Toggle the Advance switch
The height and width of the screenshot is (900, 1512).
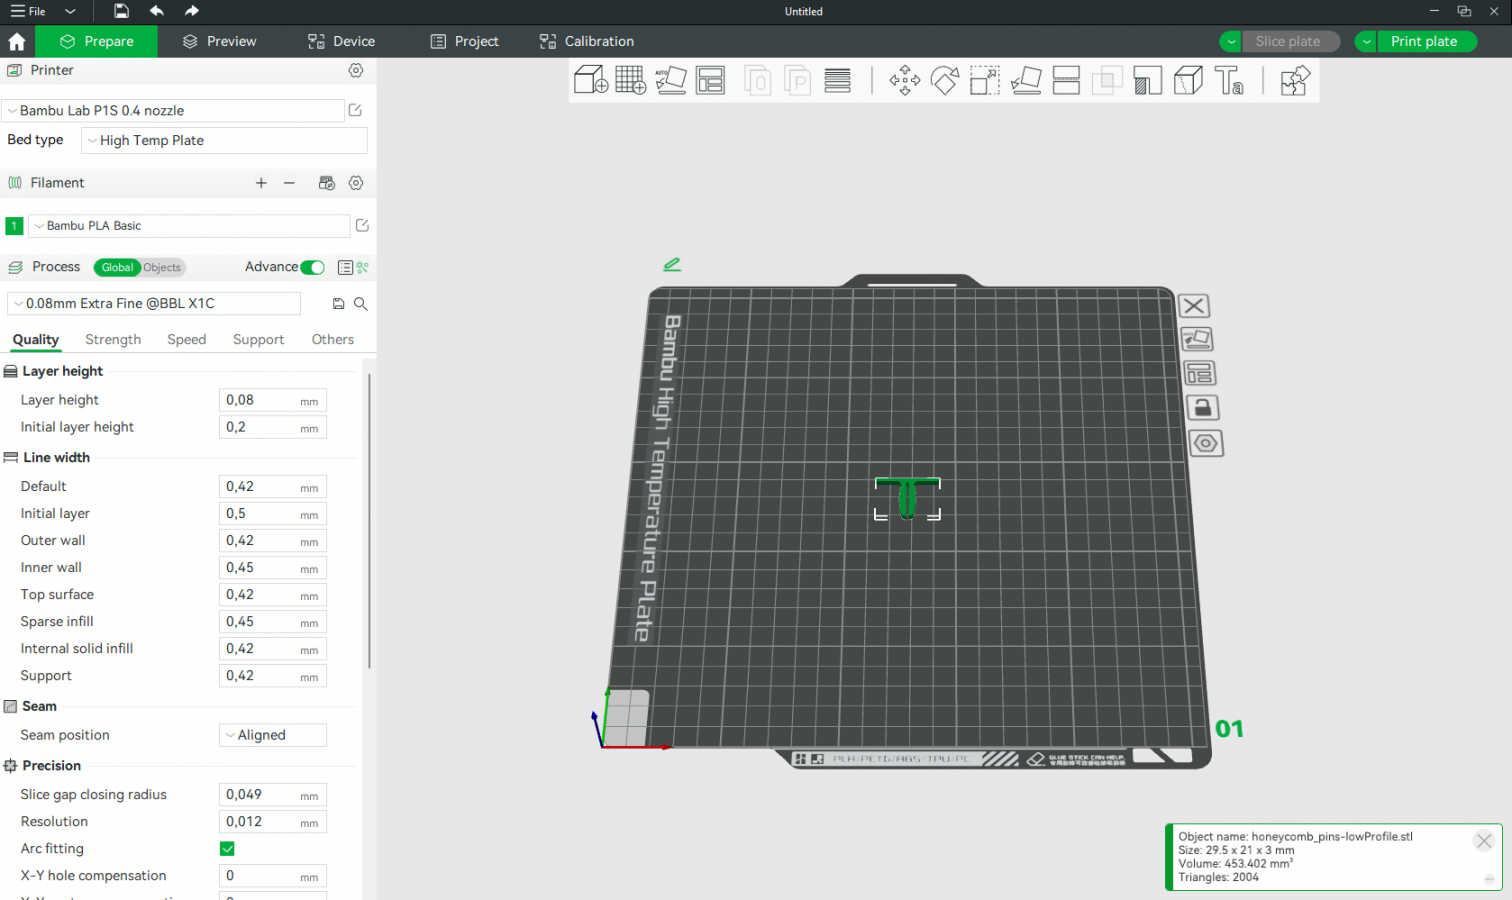click(312, 267)
